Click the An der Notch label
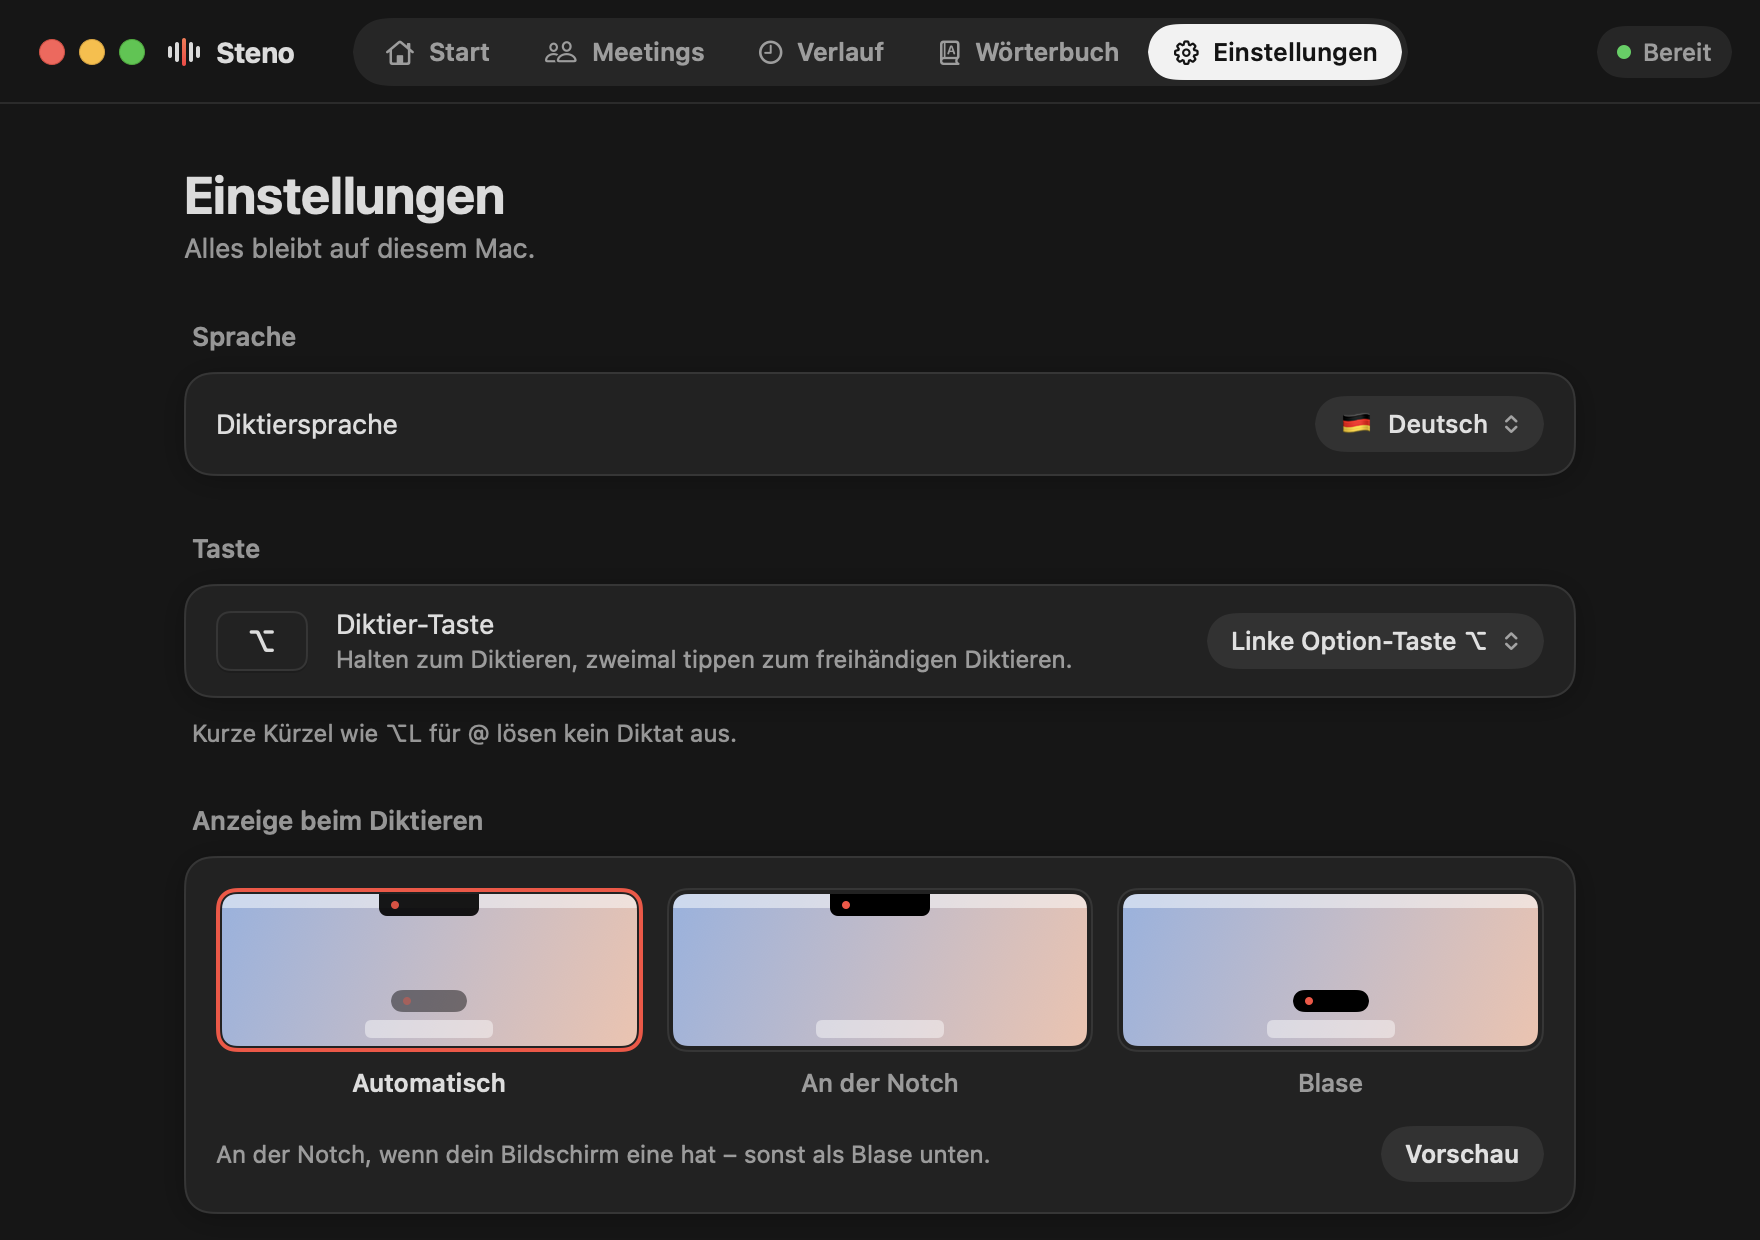This screenshot has width=1760, height=1240. tap(880, 1083)
